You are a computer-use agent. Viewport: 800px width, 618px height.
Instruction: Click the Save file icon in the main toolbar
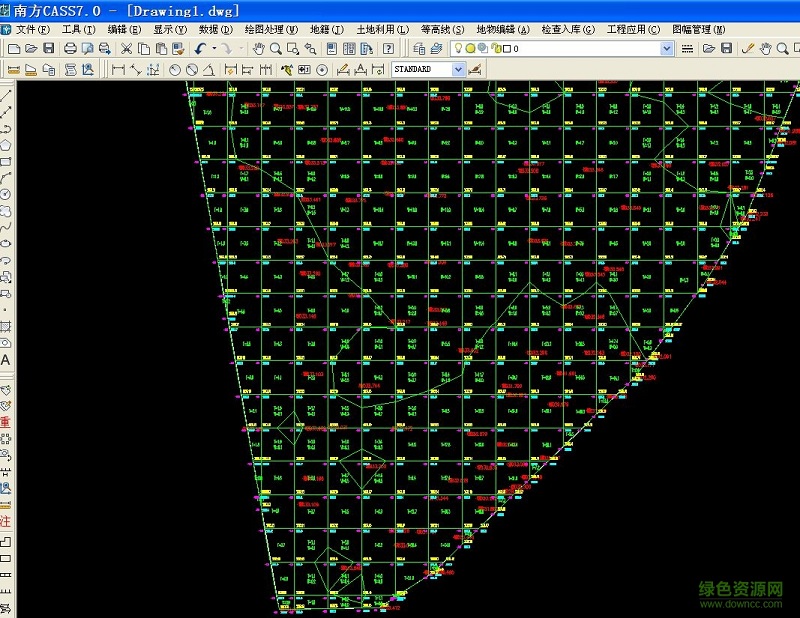[49, 48]
